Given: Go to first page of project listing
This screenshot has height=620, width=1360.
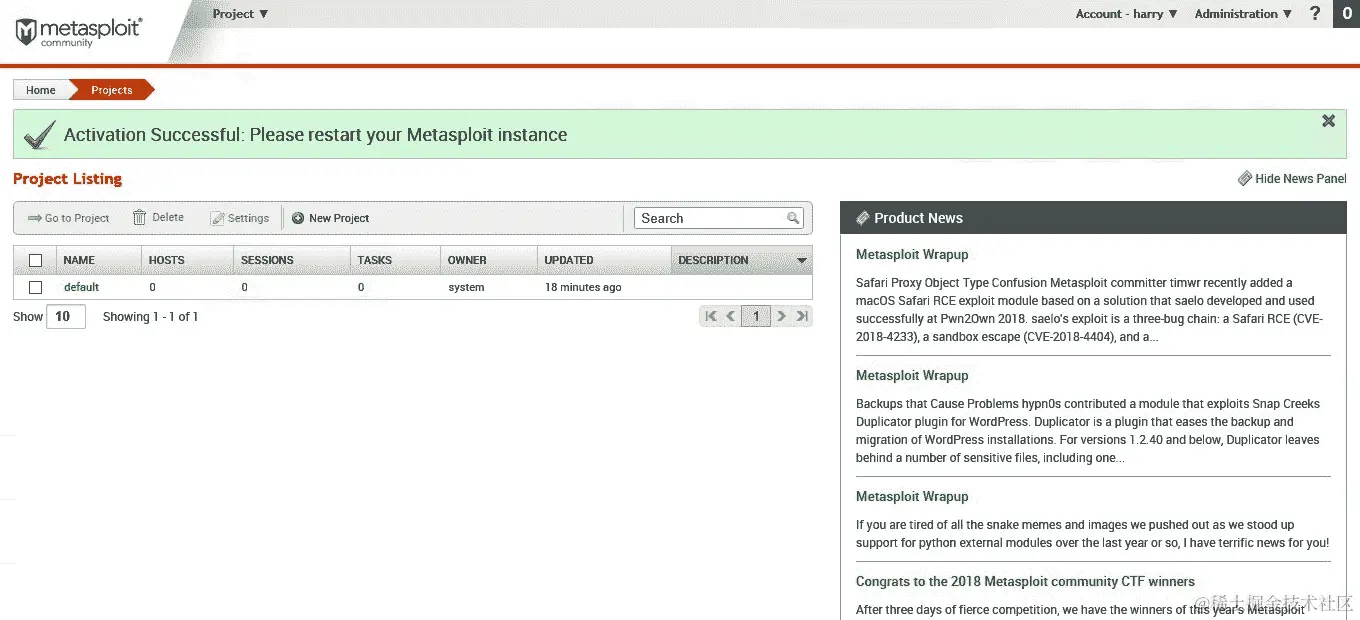Looking at the screenshot, I should (x=711, y=316).
